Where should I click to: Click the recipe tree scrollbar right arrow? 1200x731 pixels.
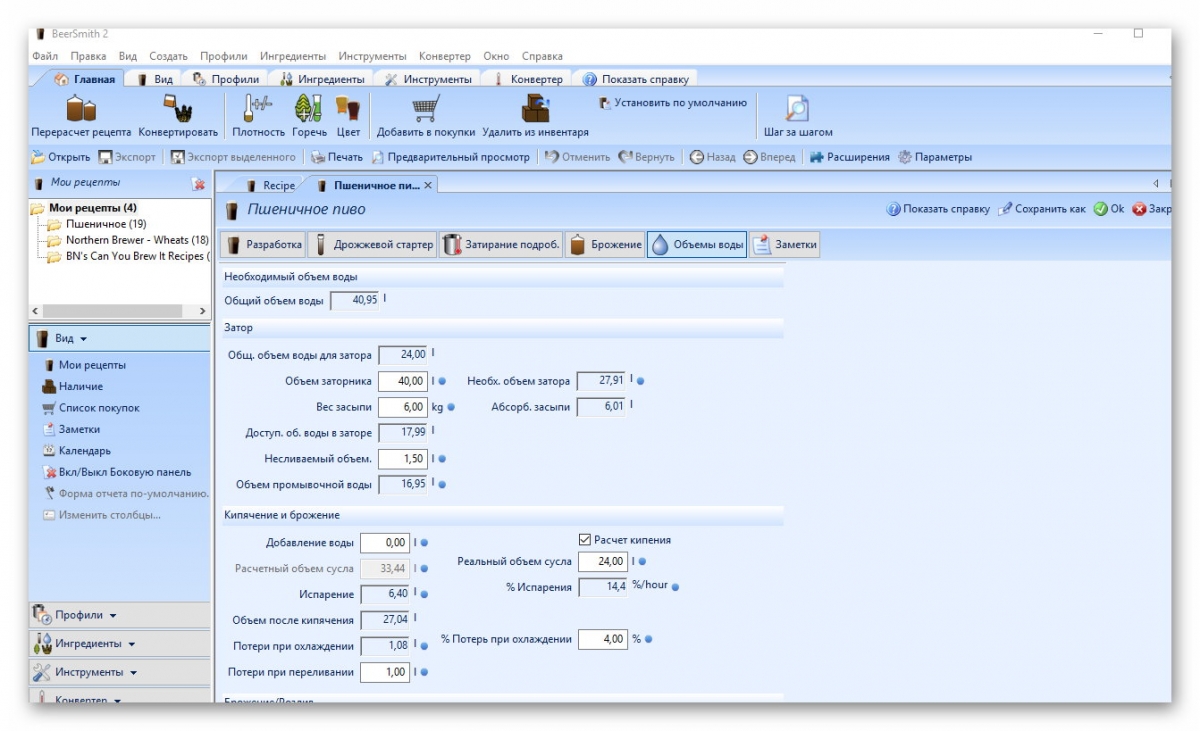click(x=202, y=312)
